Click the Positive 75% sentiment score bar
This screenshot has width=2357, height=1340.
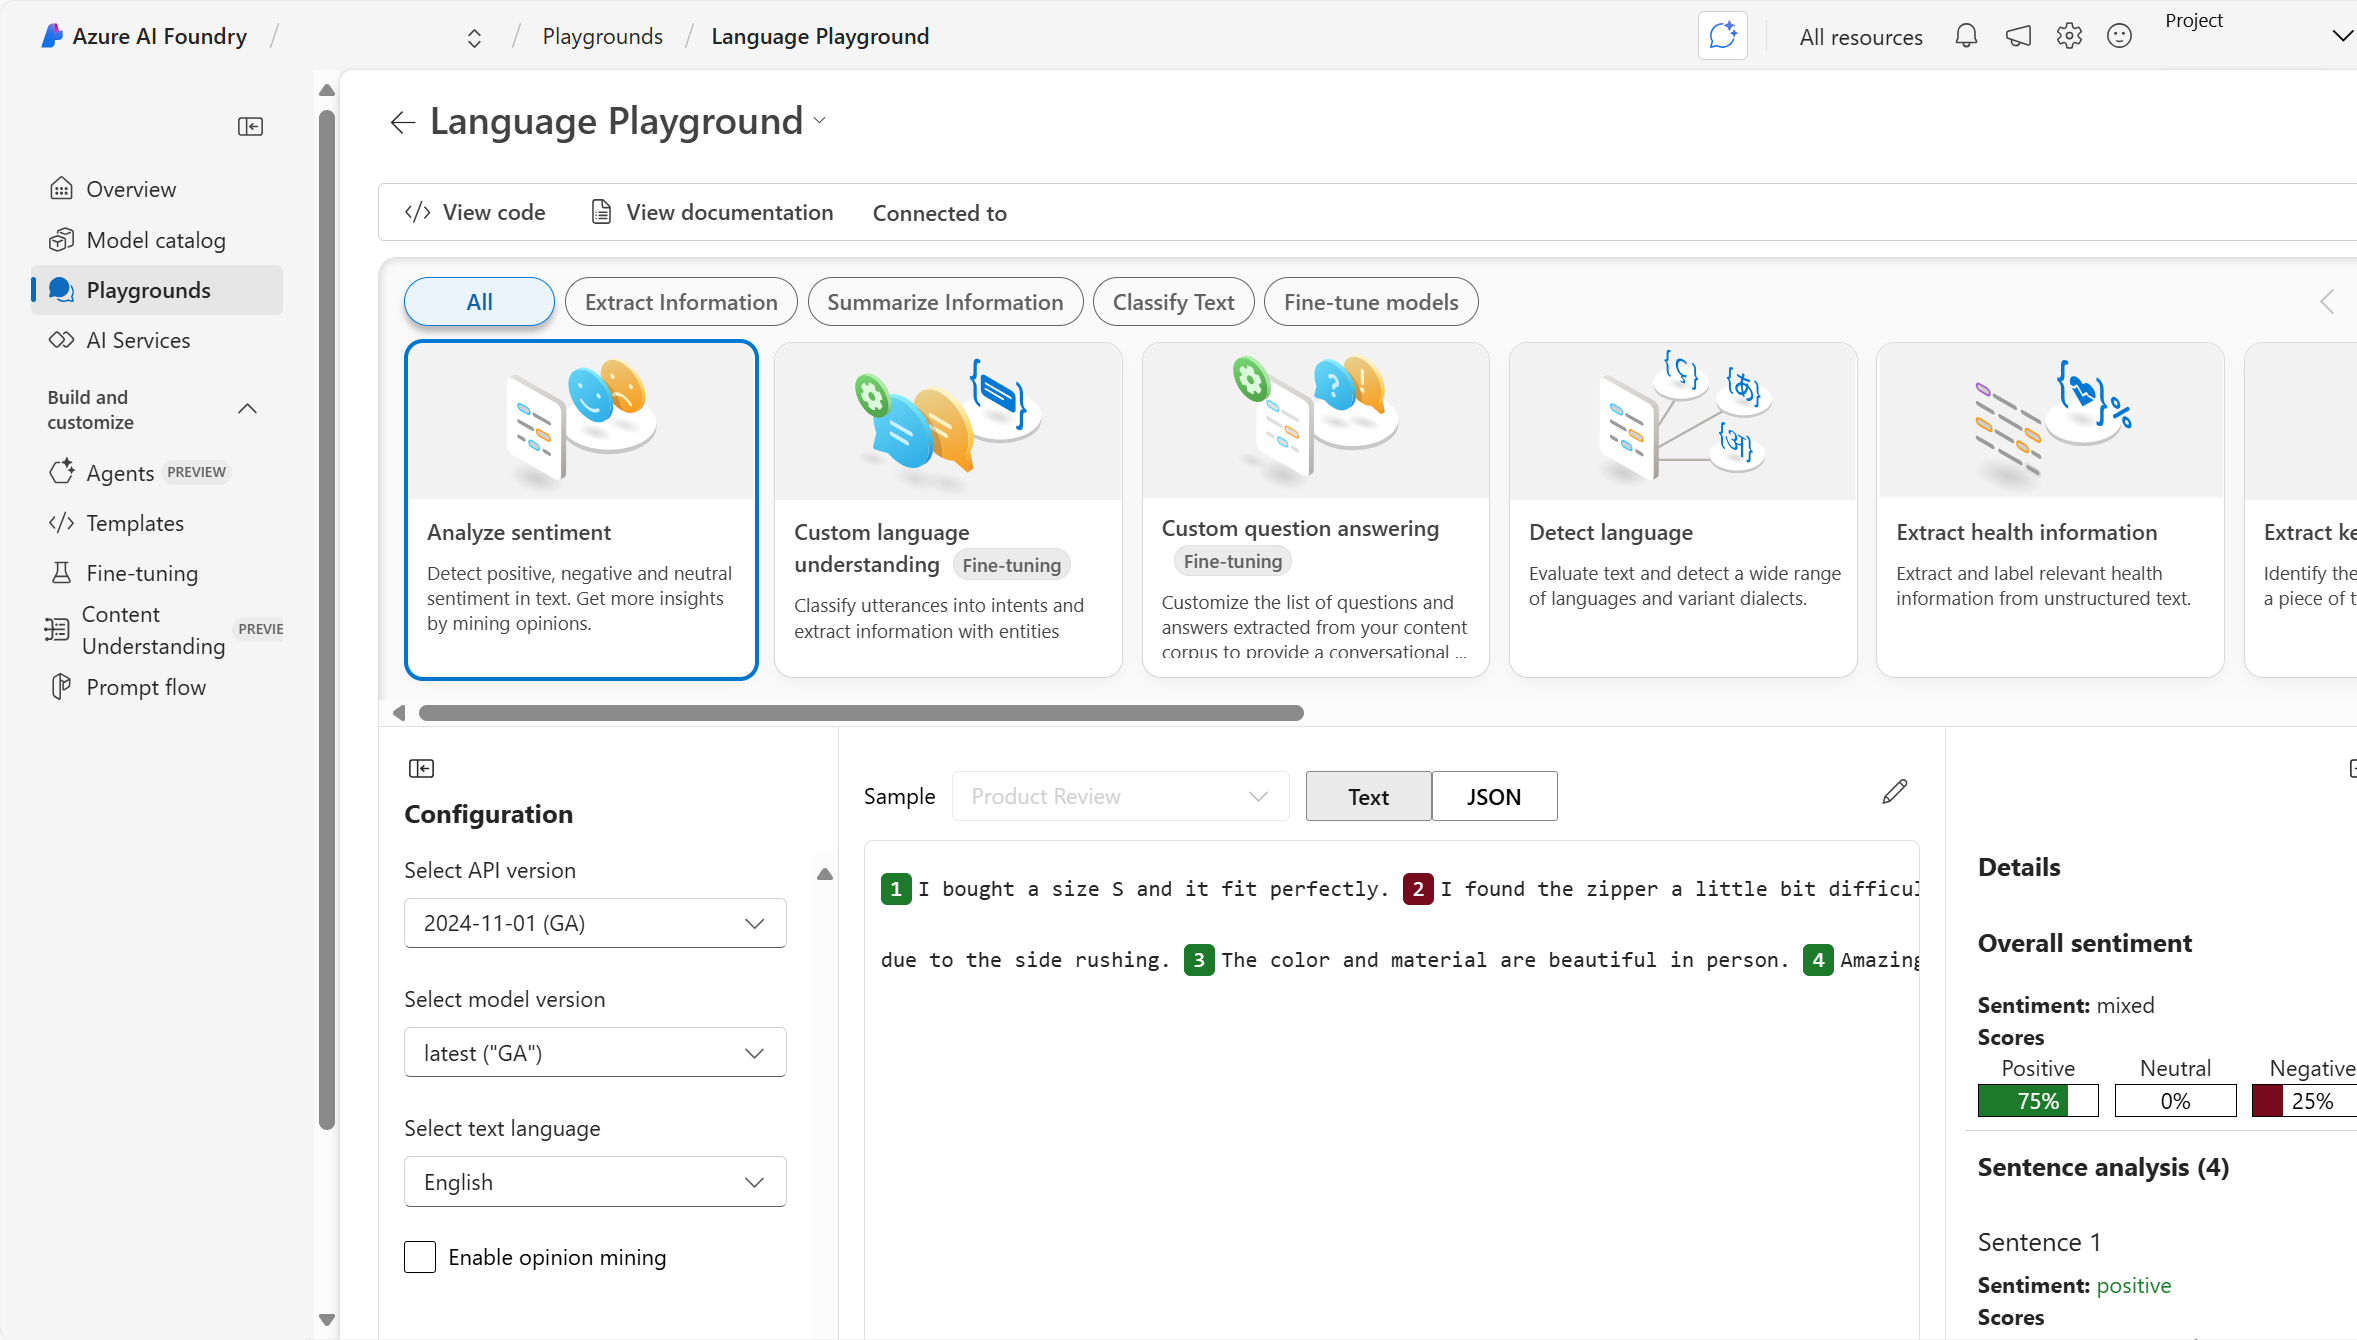2036,1100
